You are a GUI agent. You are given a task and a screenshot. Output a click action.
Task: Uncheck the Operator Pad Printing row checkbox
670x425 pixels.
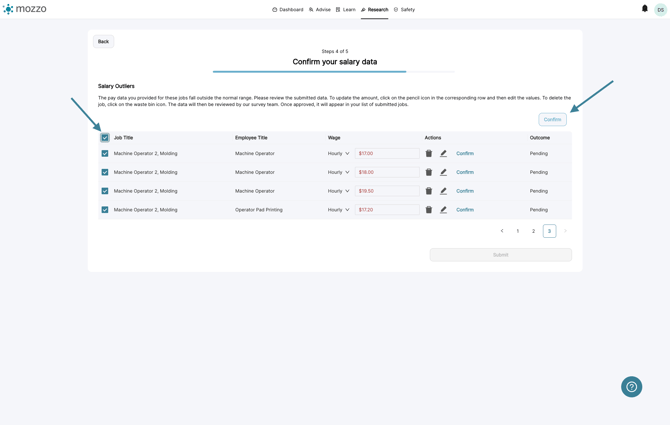(105, 210)
